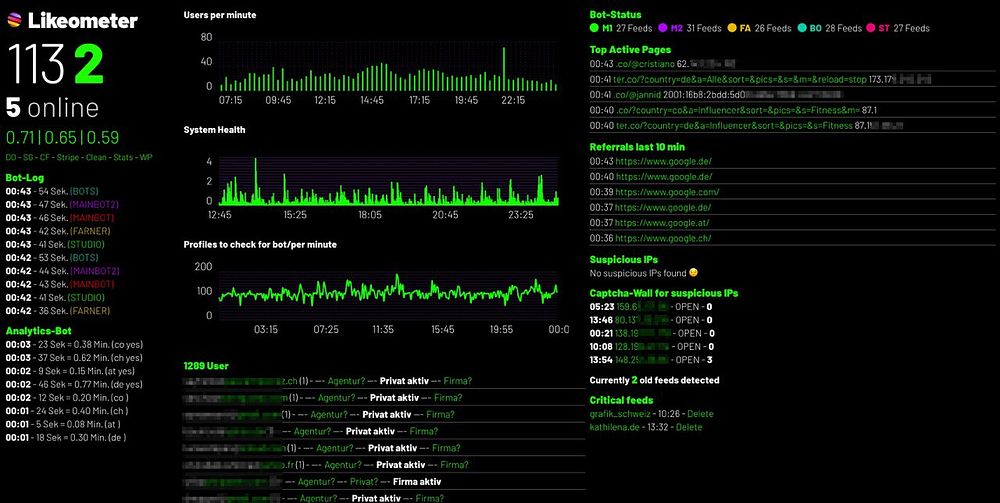The width and height of the screenshot is (1000, 503).
Task: Open captcha IP starting 159.6
Action: 642,307
